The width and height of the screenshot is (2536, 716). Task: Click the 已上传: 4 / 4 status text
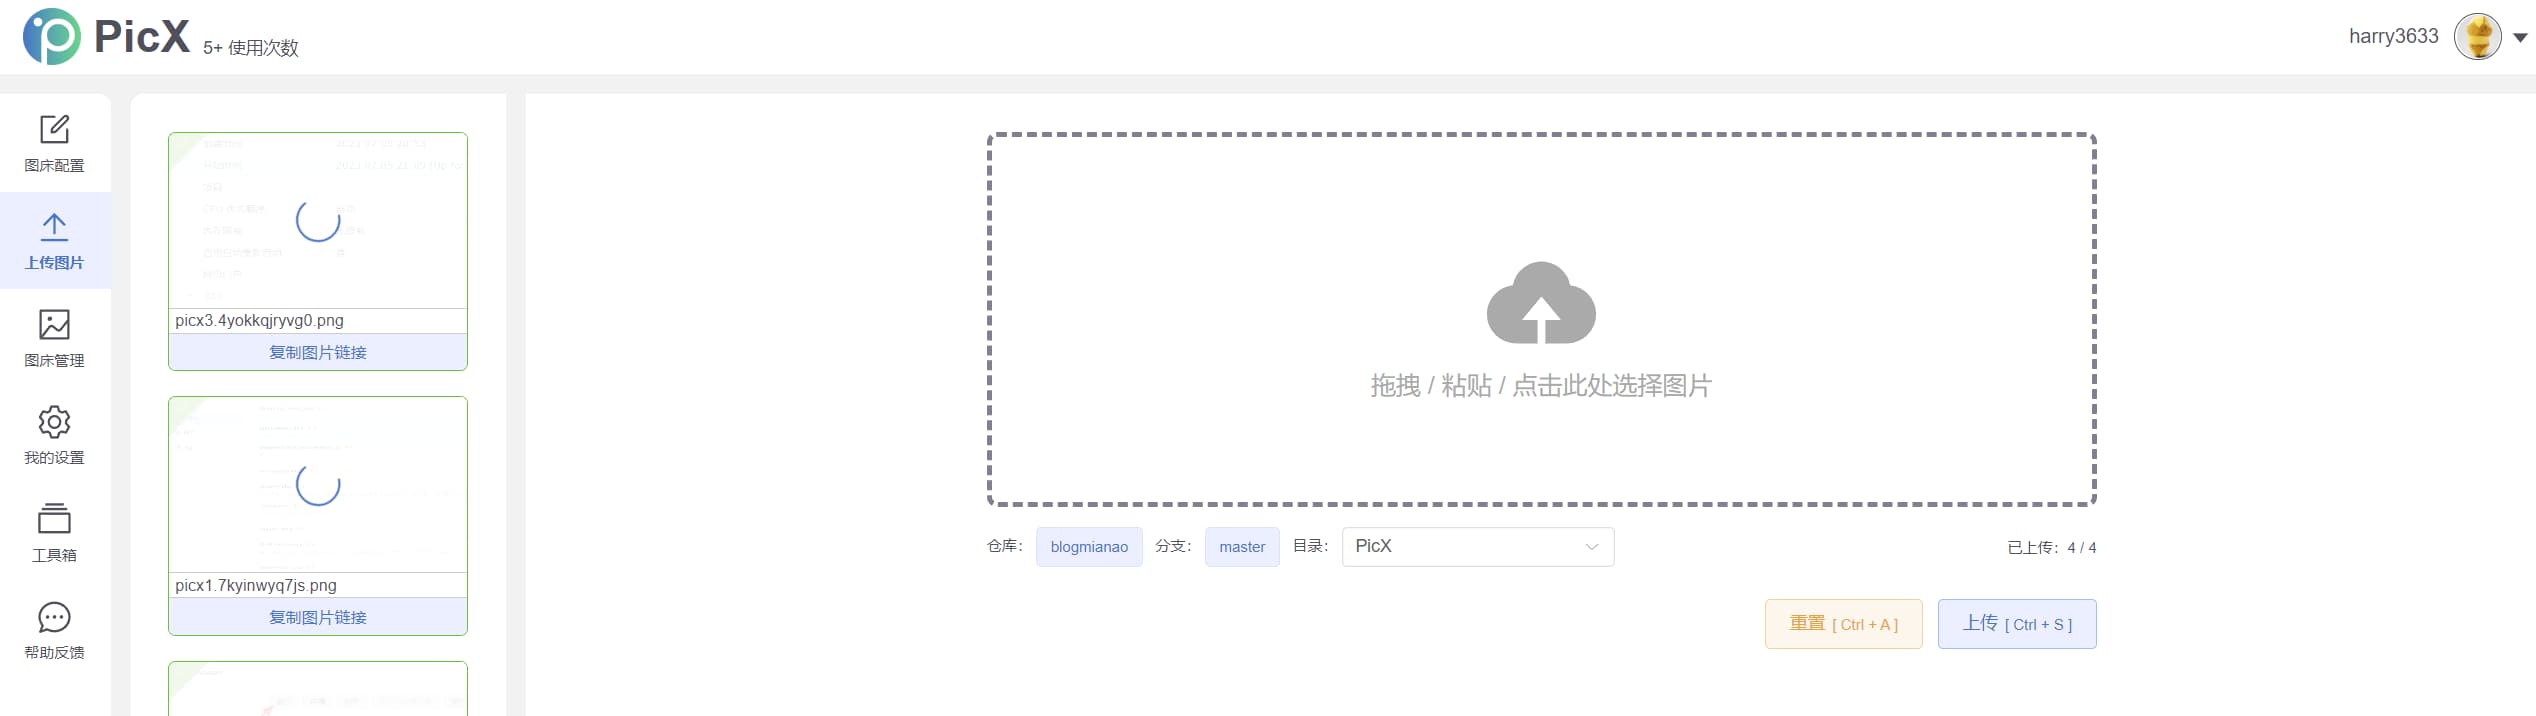(2051, 548)
